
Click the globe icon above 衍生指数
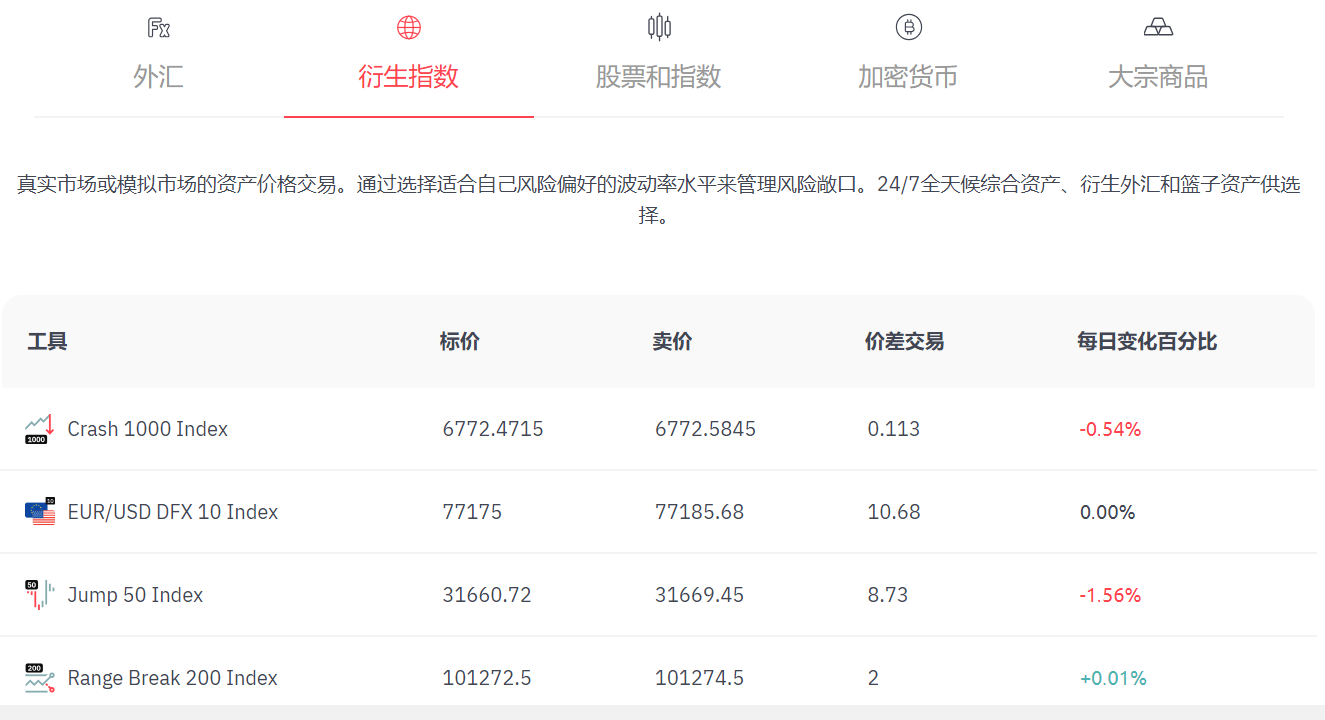408,27
